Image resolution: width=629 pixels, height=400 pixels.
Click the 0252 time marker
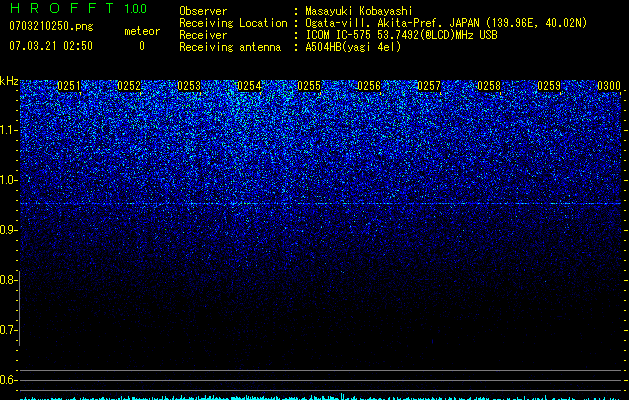tap(129, 86)
